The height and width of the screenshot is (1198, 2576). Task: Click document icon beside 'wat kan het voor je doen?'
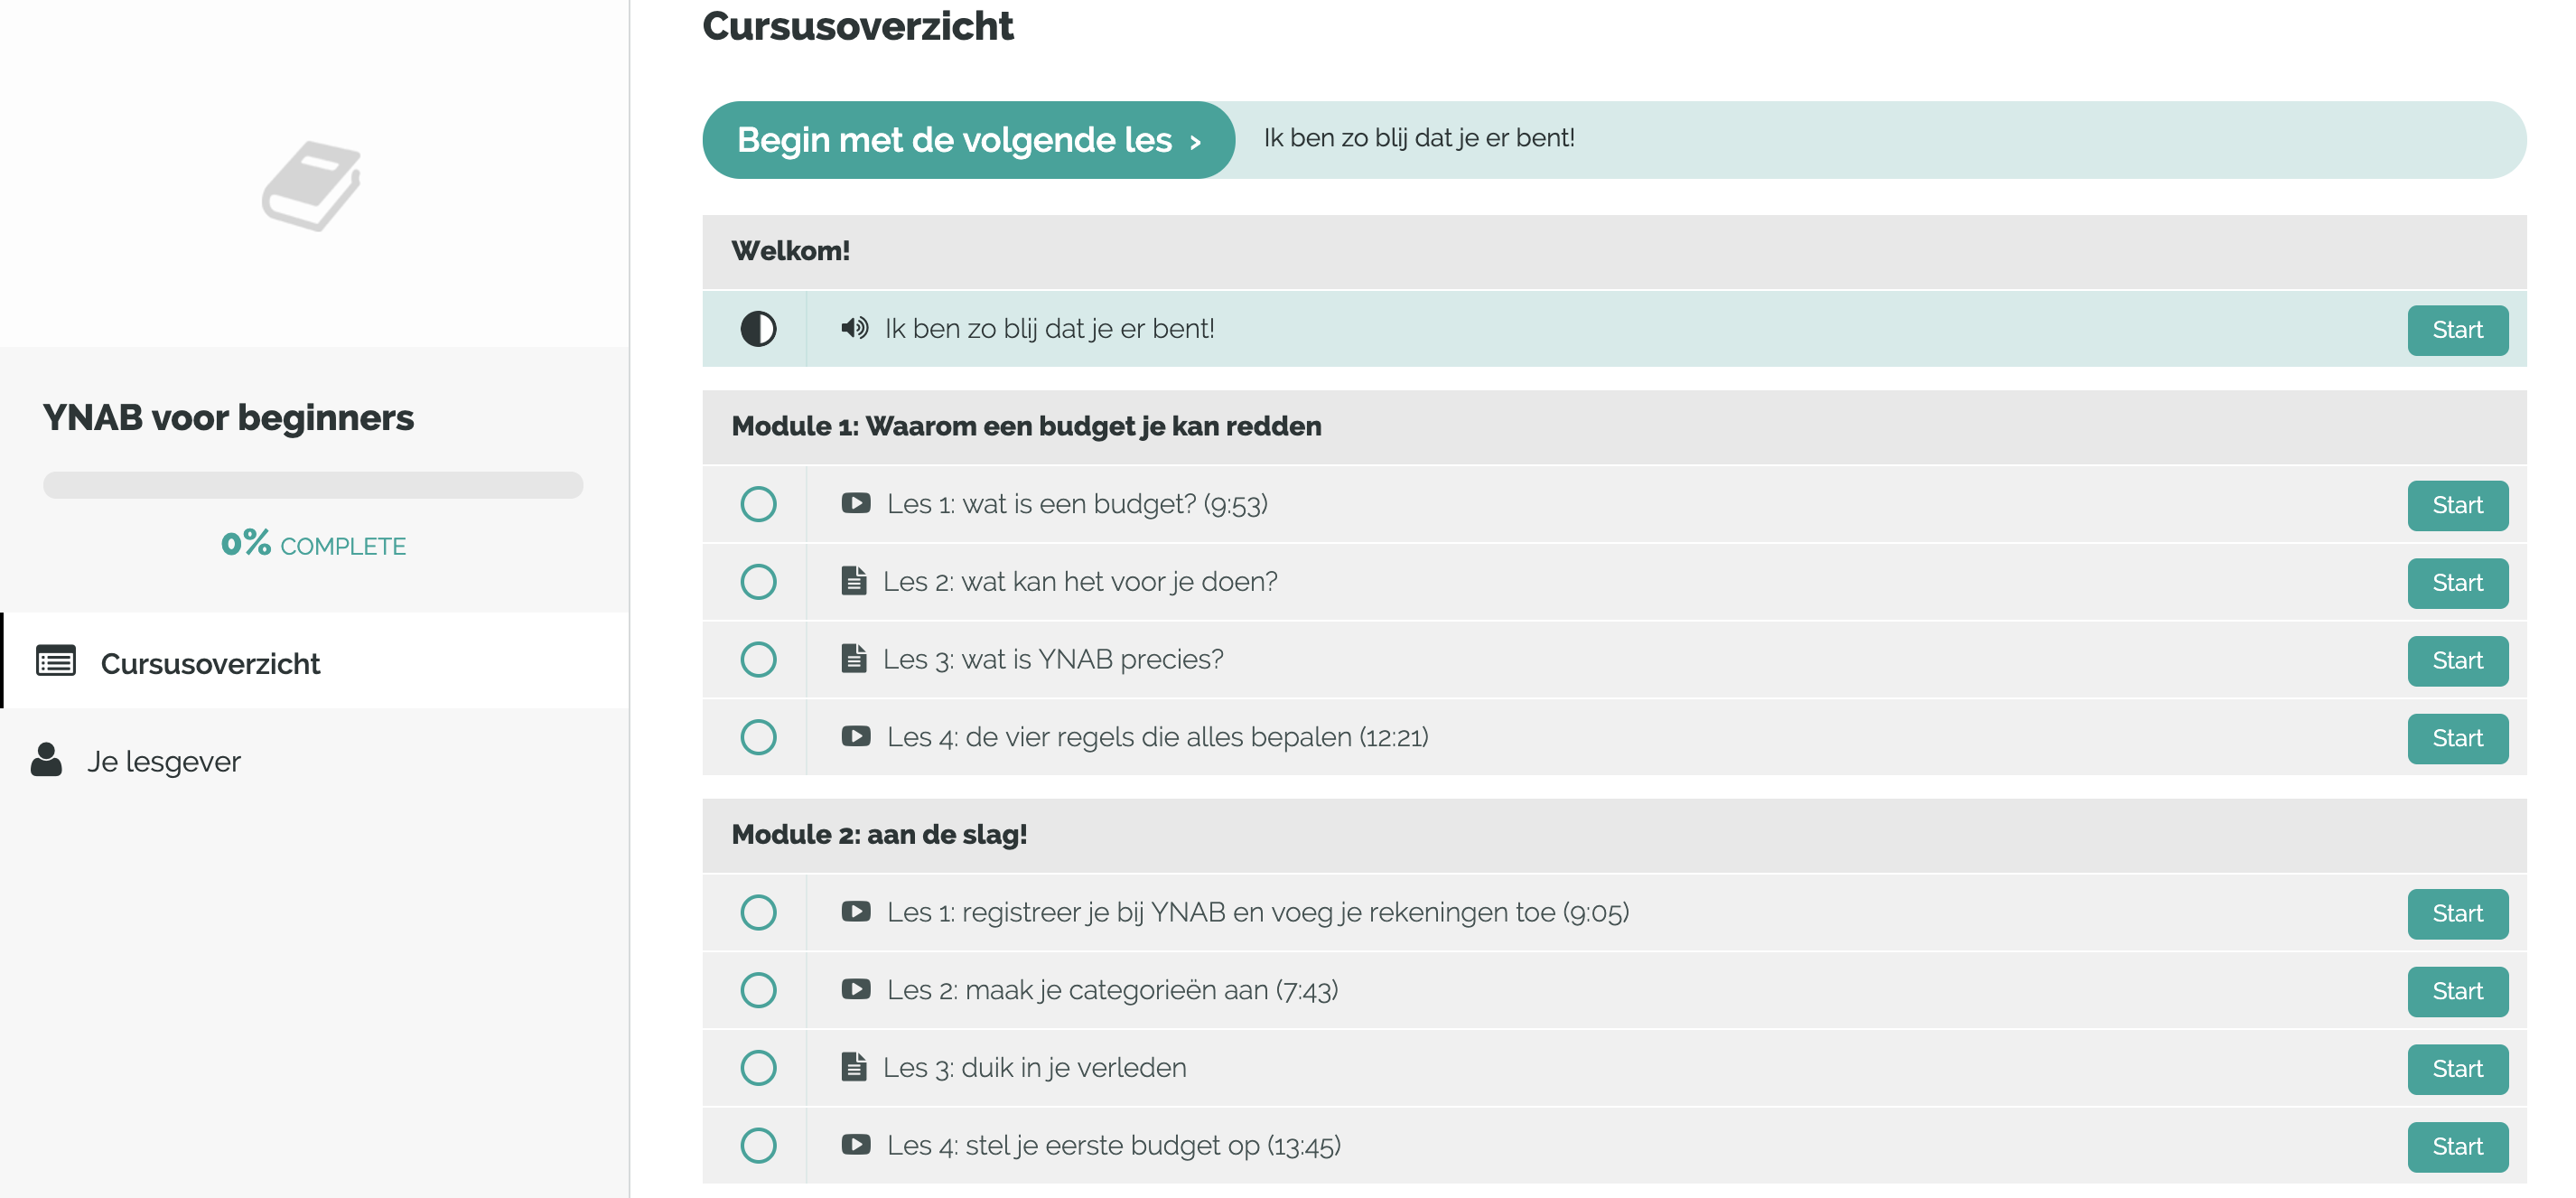(853, 581)
